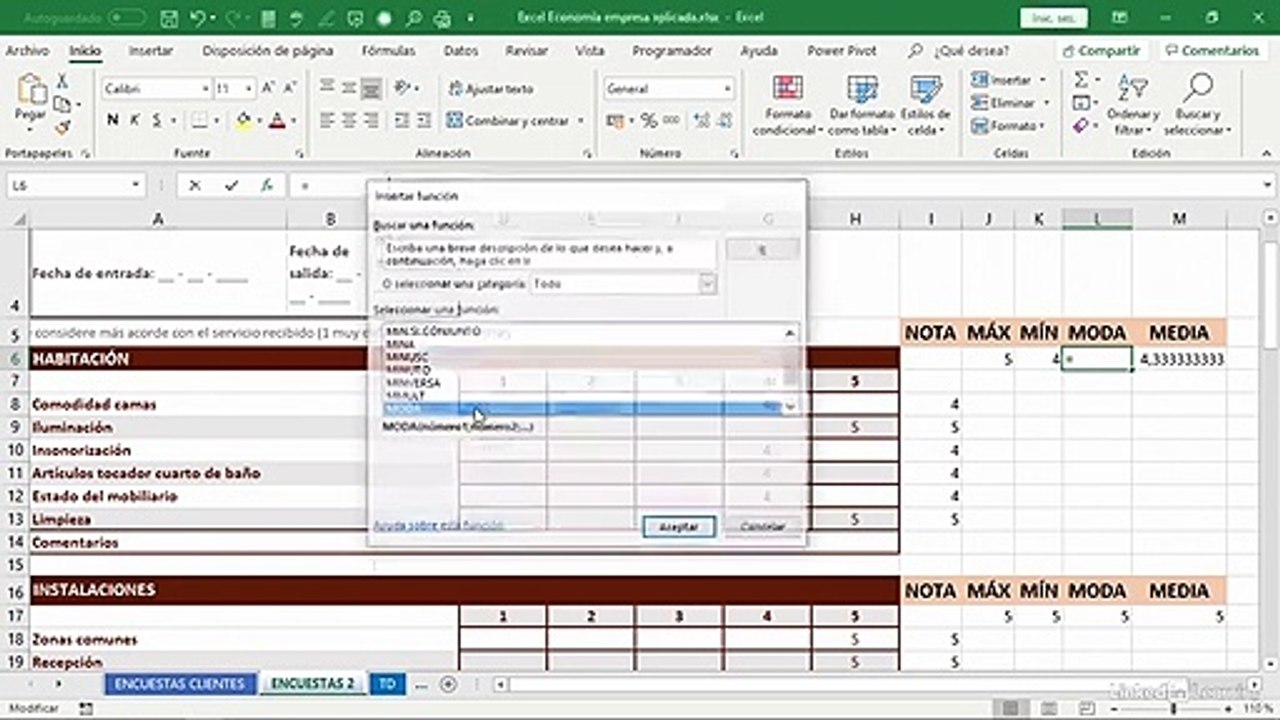
Task: Switch to the Datos ribbon tab
Action: coord(461,50)
